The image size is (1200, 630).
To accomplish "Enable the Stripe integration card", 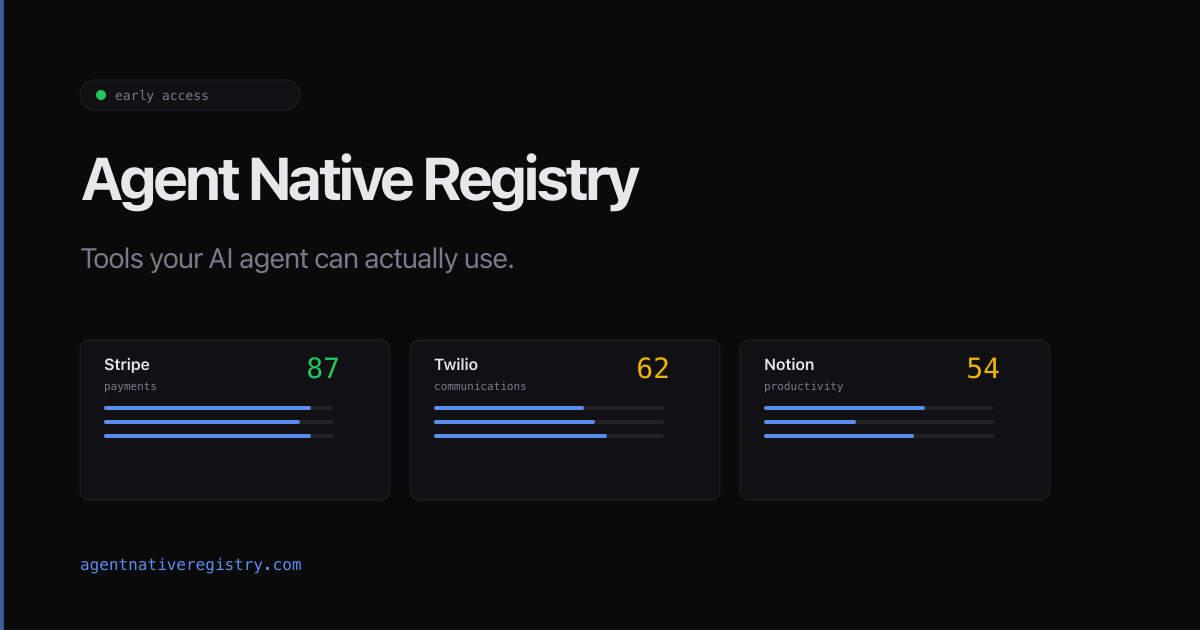I will (x=235, y=420).
